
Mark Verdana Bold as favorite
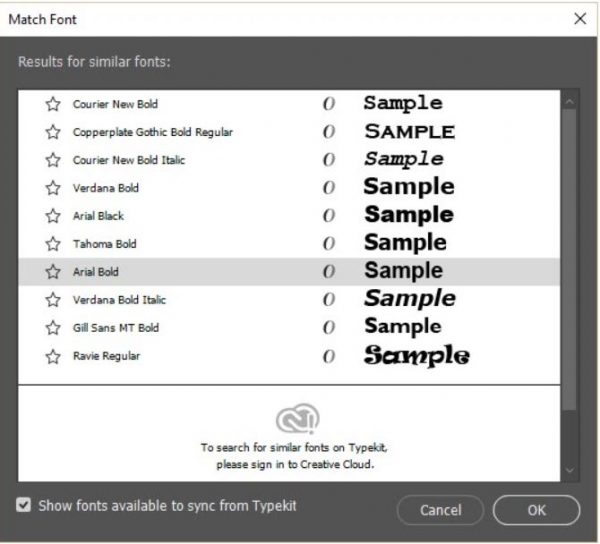click(x=53, y=188)
